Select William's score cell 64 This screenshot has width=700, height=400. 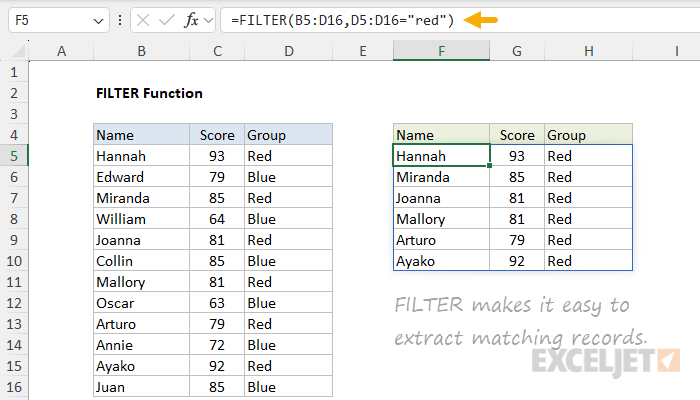click(217, 219)
